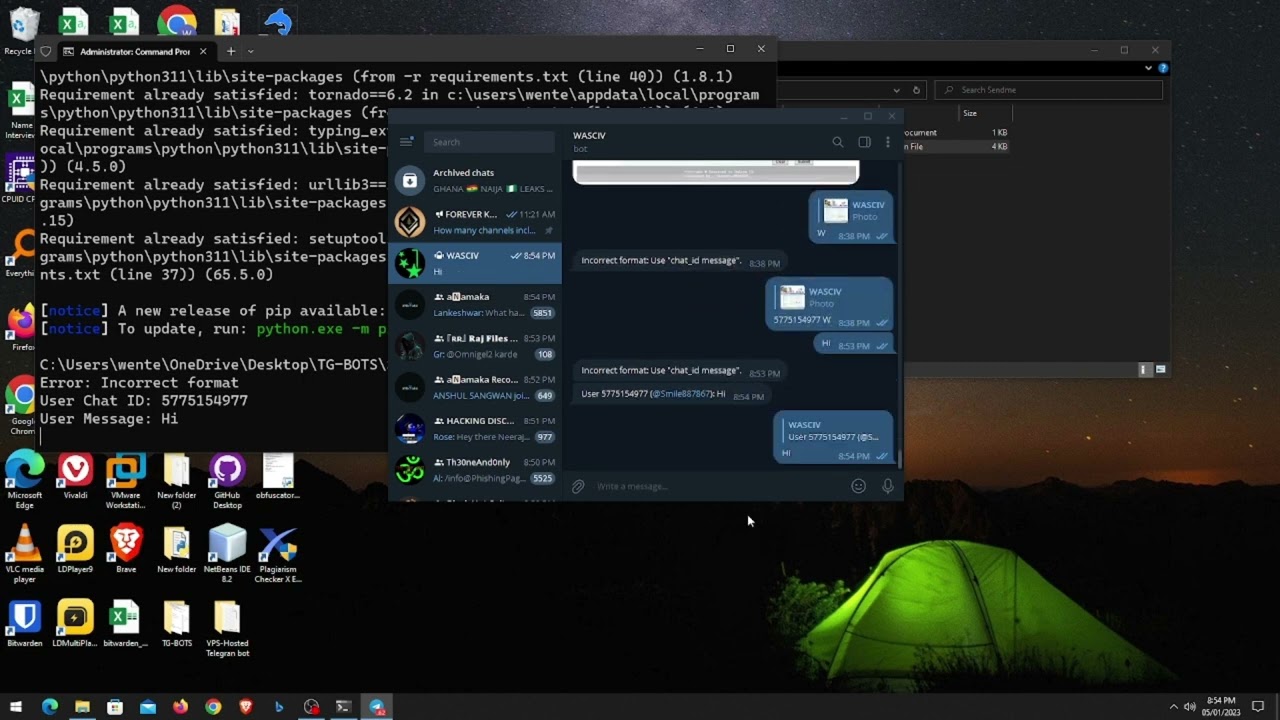Open Telegram hamburger menu

pos(406,142)
